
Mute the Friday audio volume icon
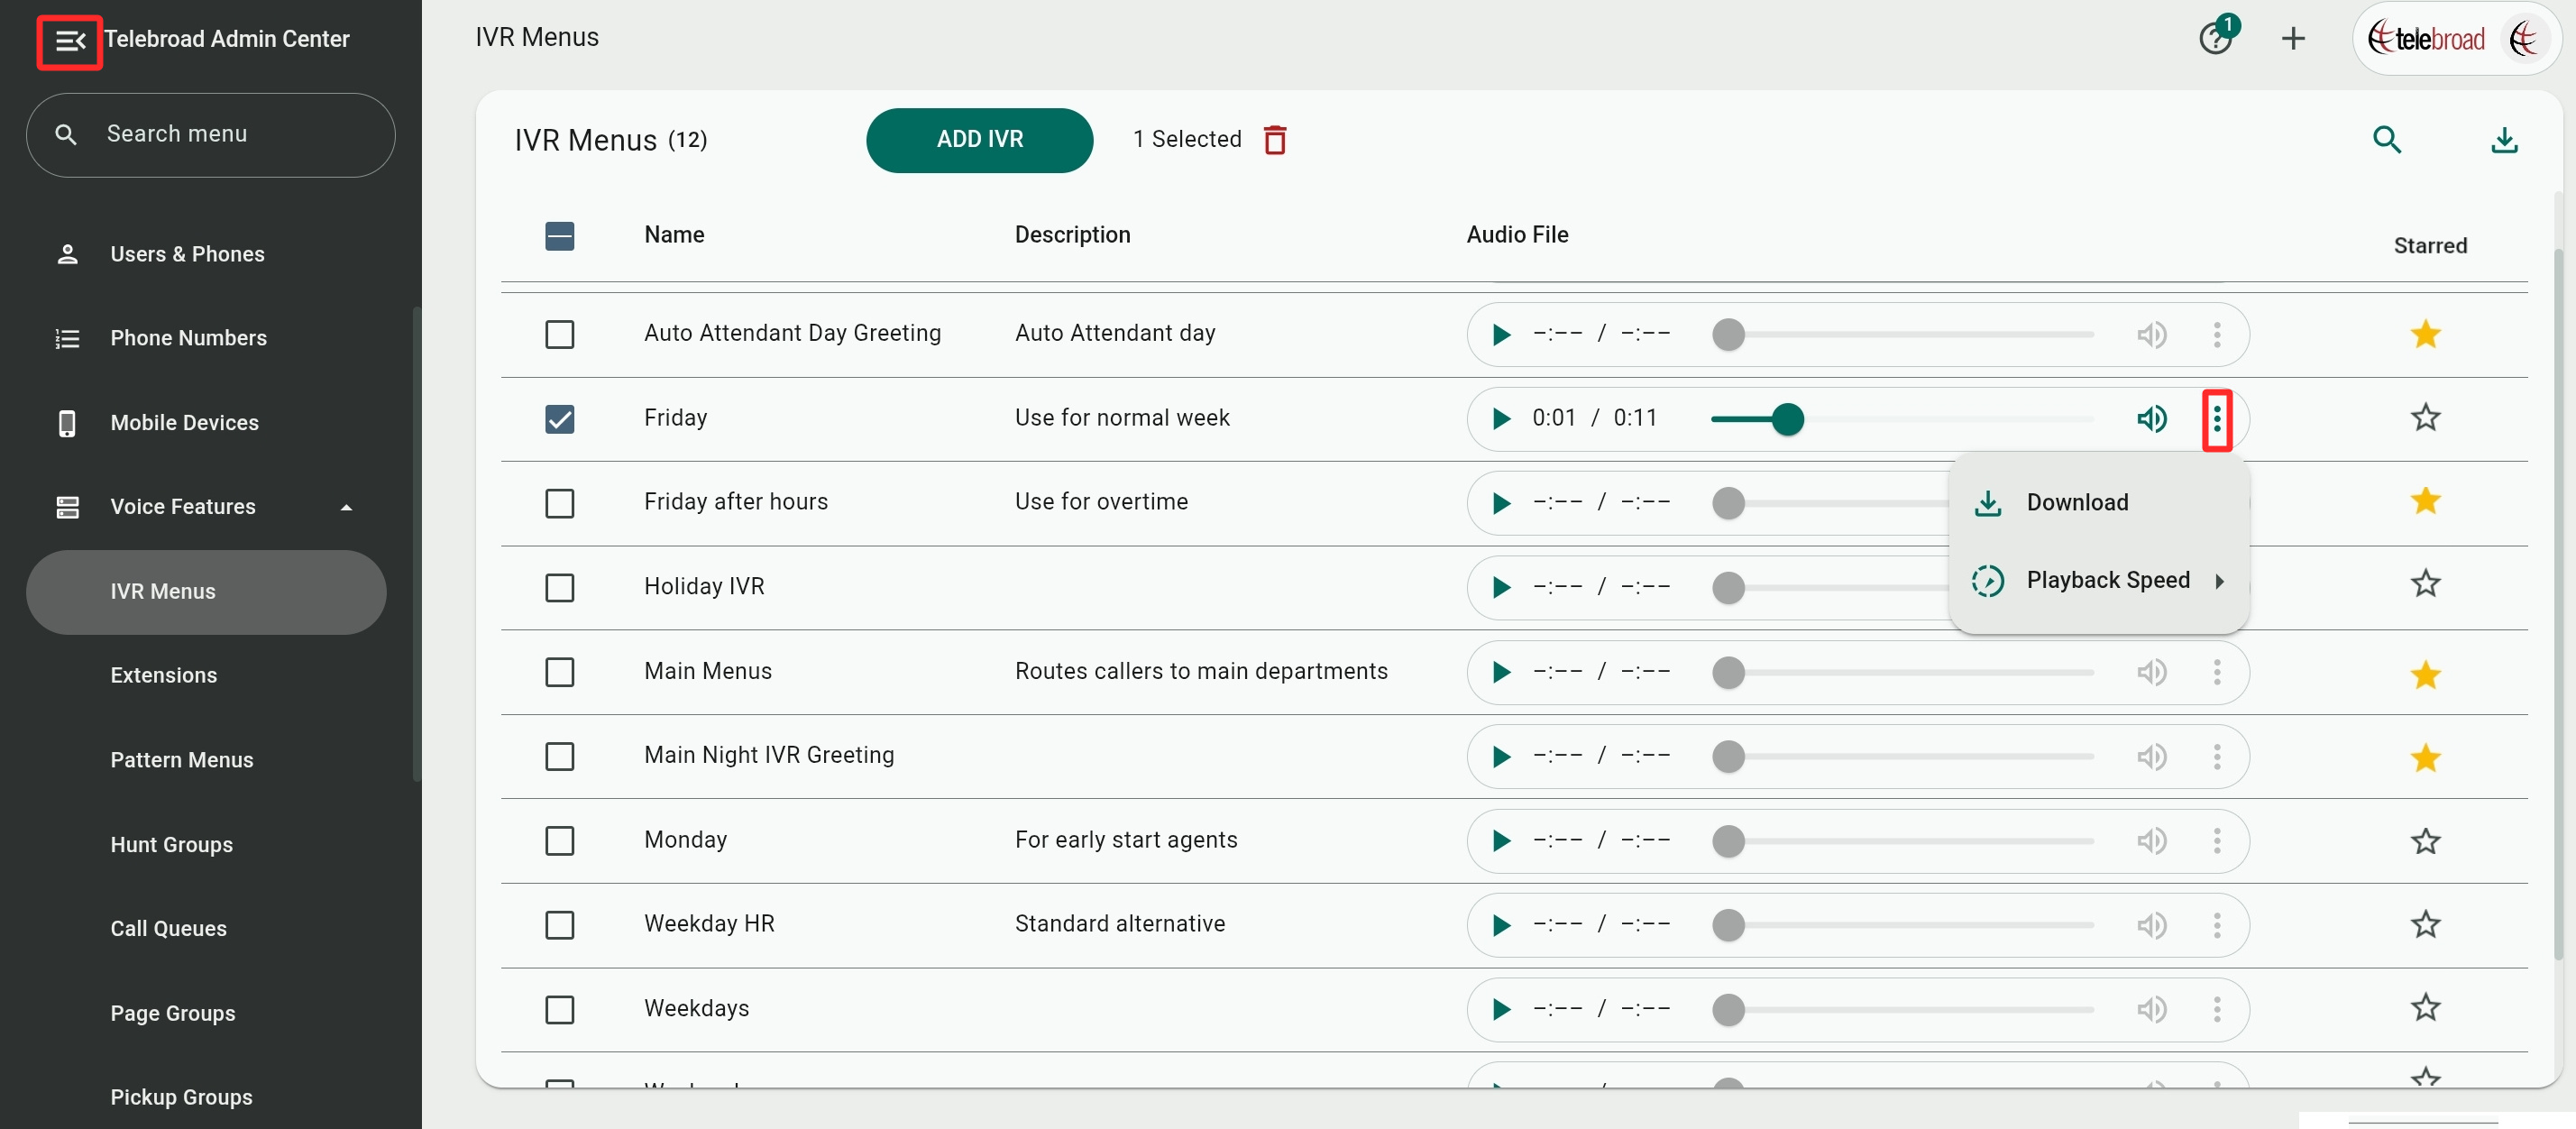point(2152,418)
